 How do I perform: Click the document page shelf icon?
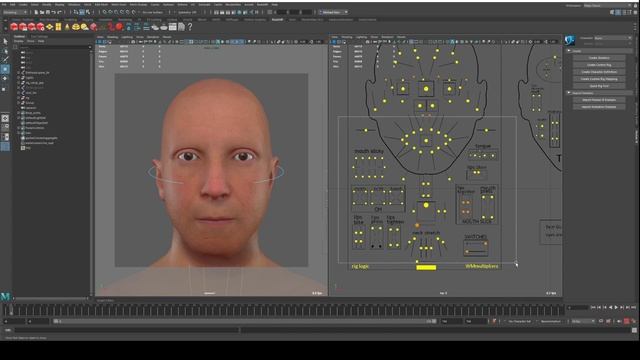pos(181,27)
